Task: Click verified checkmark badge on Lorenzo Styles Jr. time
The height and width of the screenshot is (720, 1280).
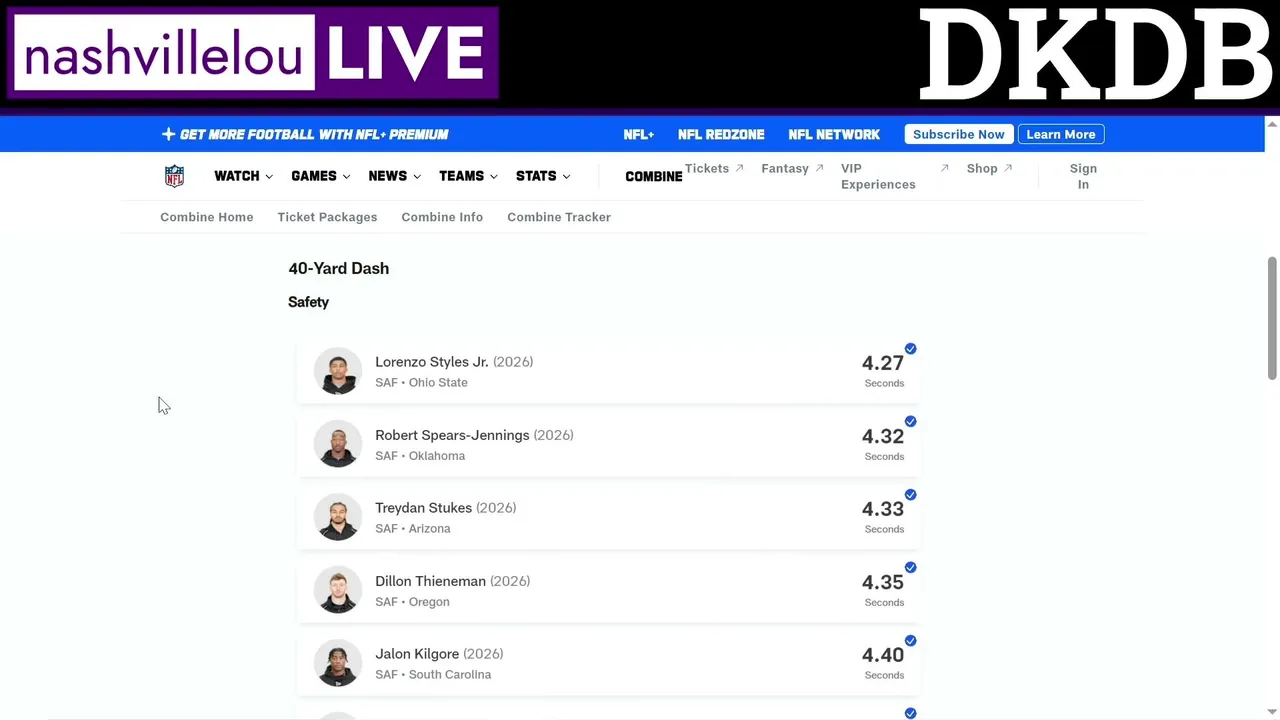Action: 910,349
